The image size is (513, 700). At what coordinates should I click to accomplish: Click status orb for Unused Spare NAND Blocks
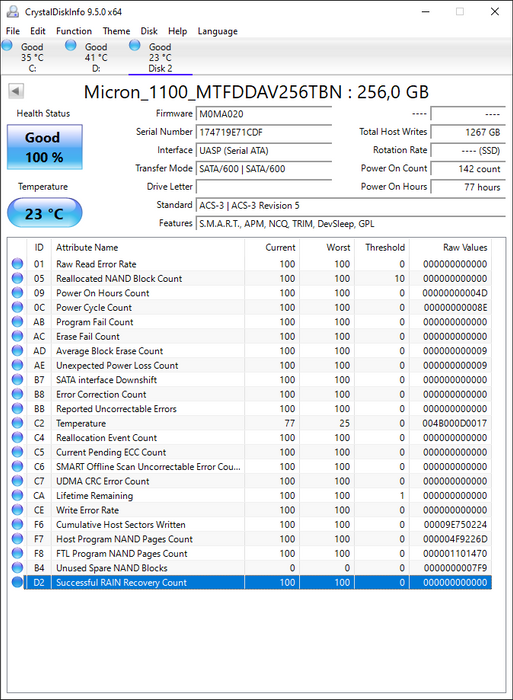pos(17,568)
